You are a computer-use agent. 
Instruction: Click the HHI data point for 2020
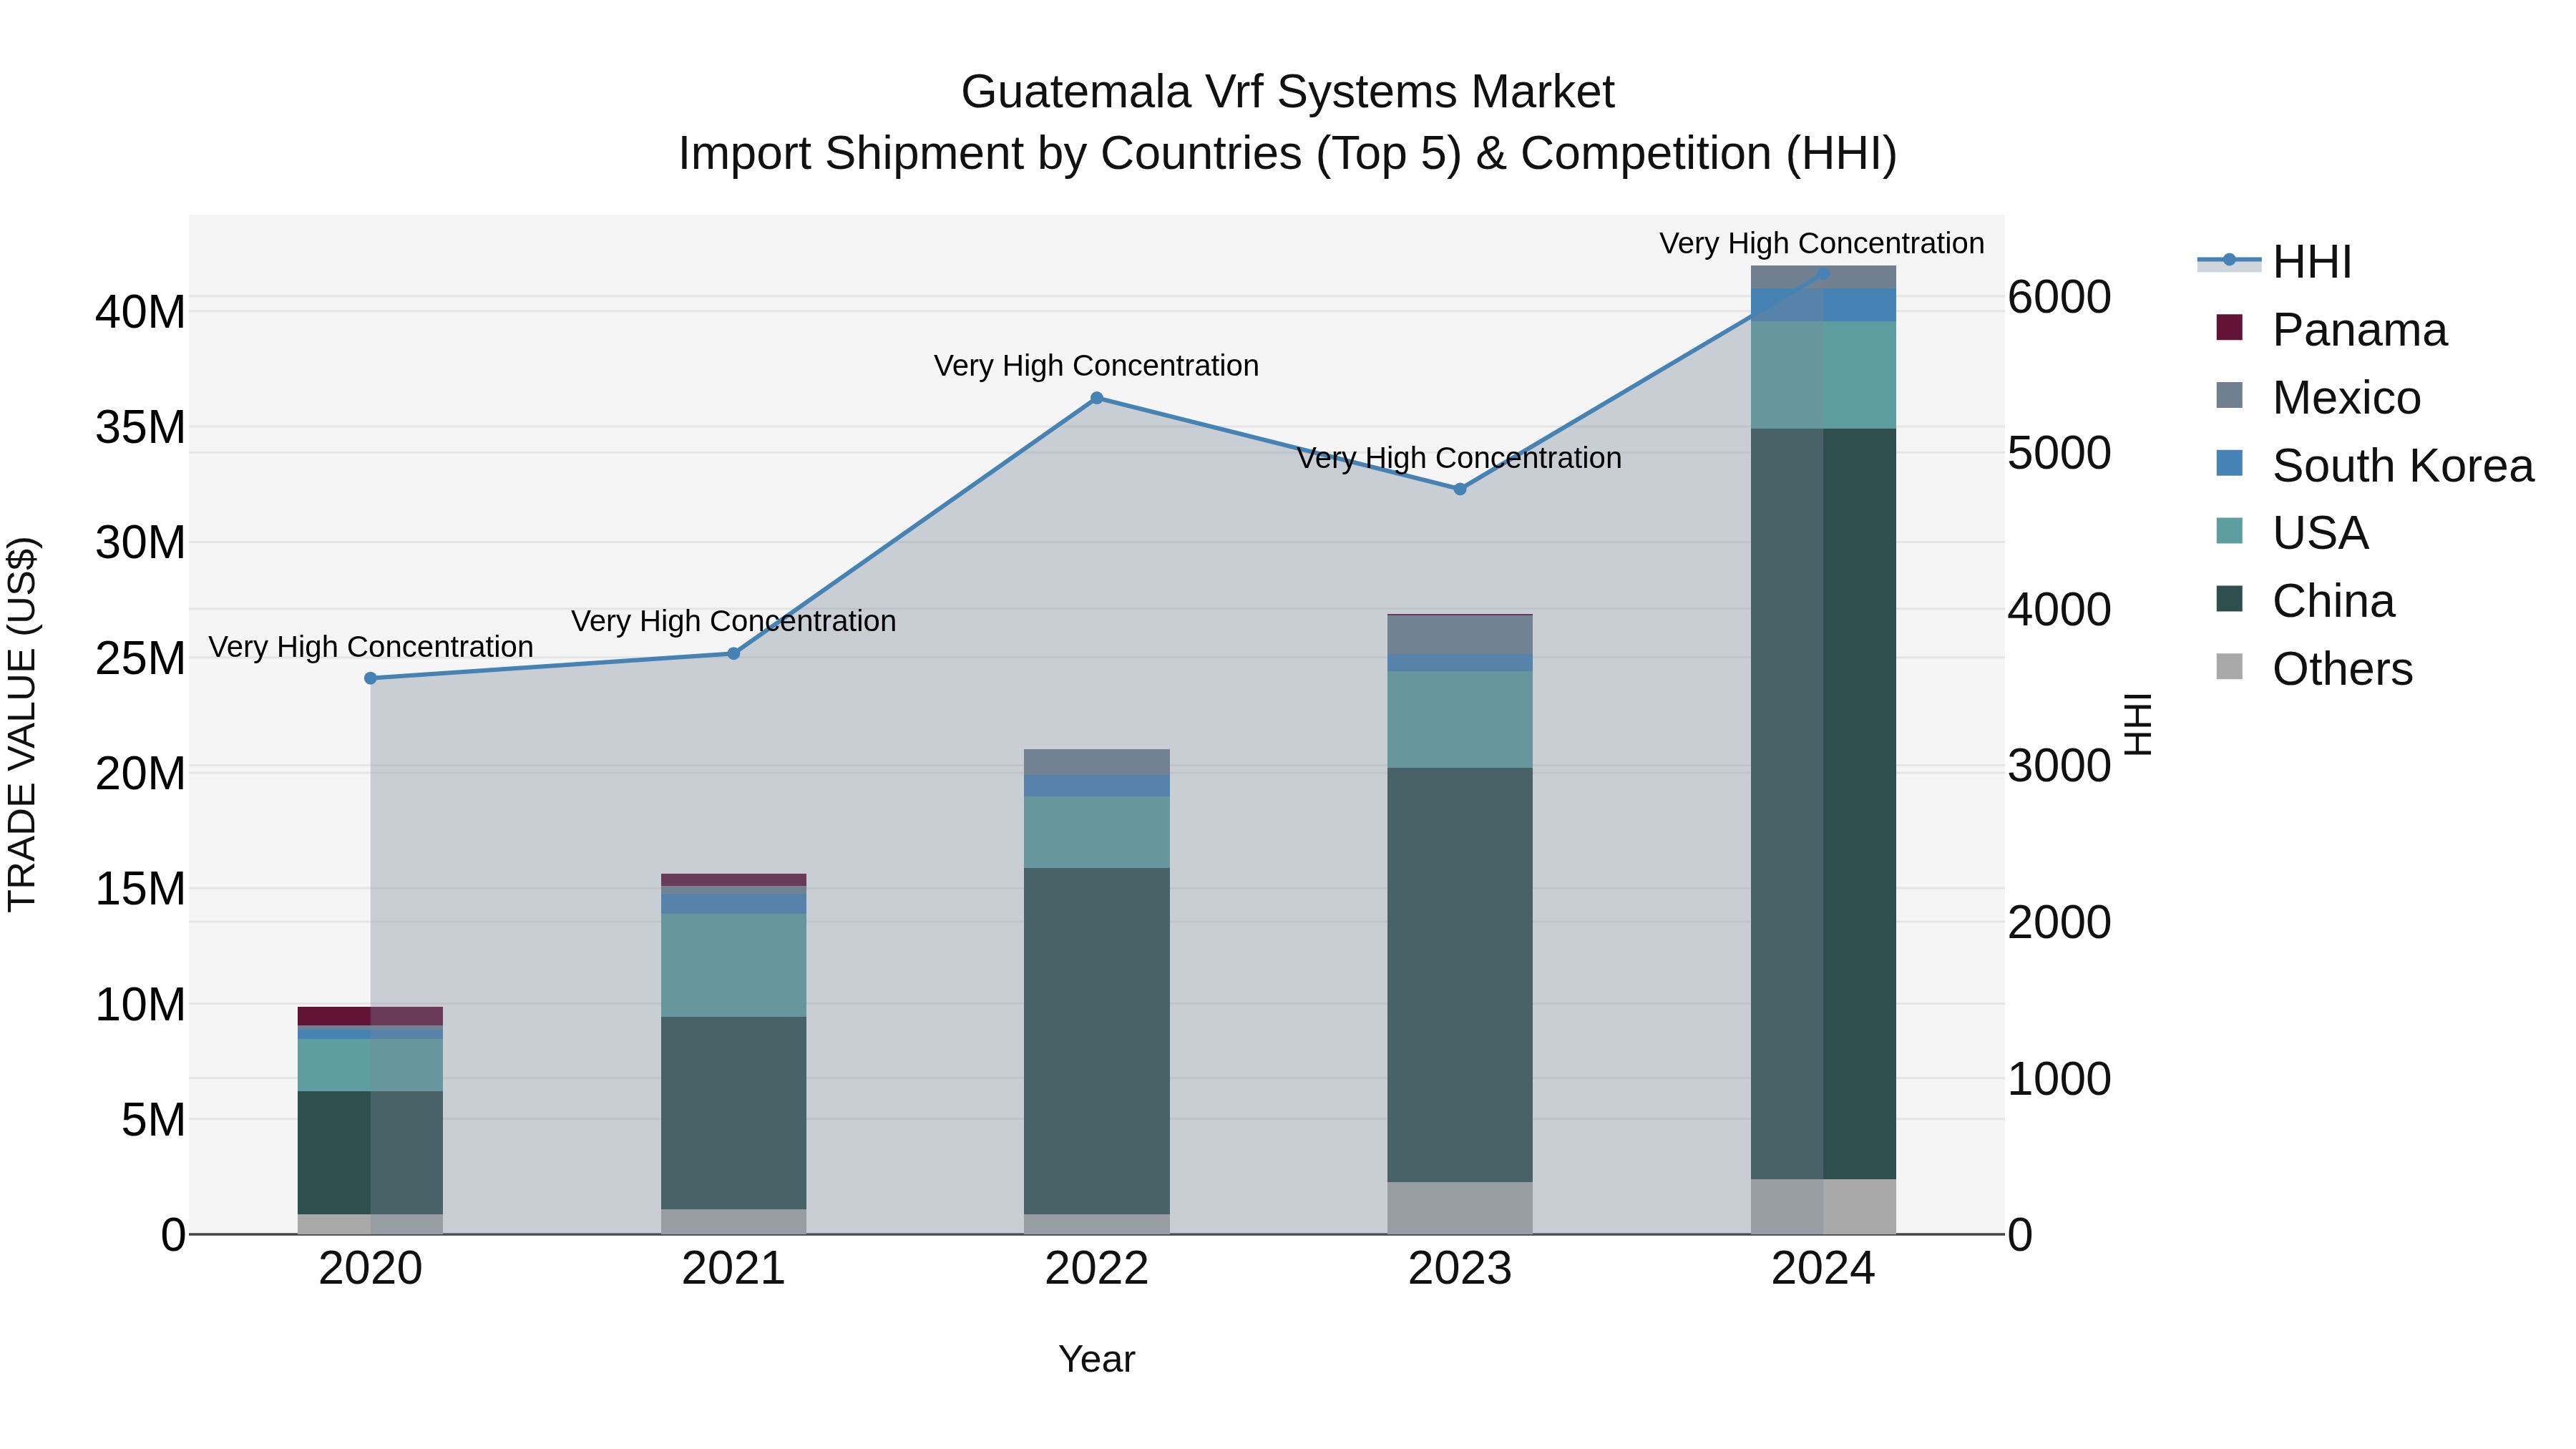point(371,678)
